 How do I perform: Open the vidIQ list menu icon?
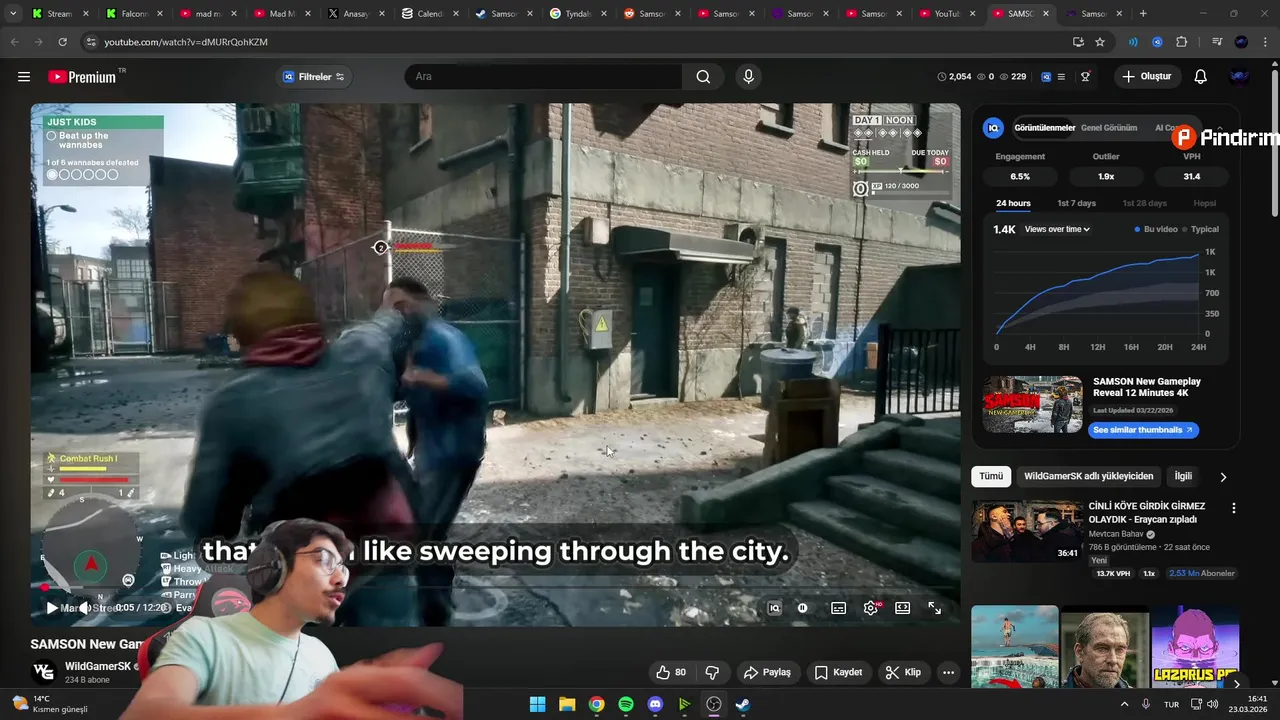pos(1062,77)
